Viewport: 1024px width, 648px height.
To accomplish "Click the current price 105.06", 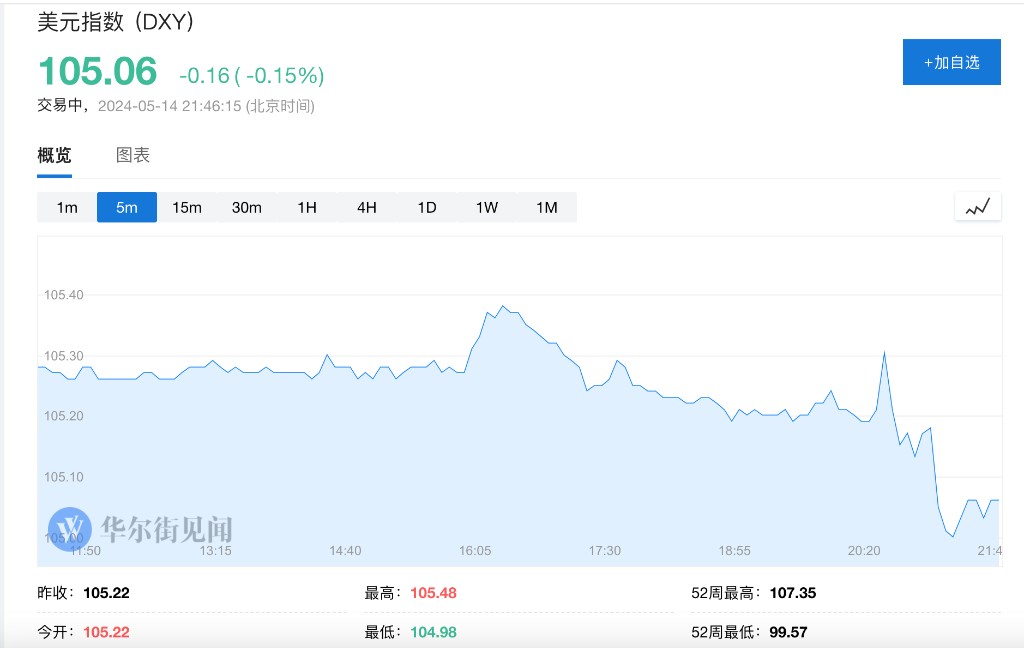I will [x=97, y=71].
